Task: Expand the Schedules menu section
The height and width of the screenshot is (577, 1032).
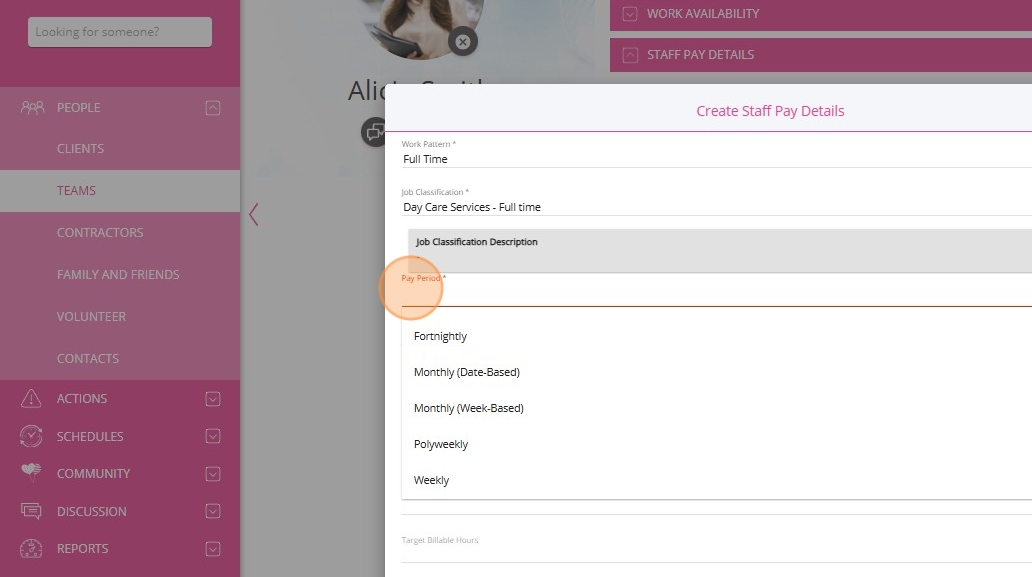Action: (x=213, y=436)
